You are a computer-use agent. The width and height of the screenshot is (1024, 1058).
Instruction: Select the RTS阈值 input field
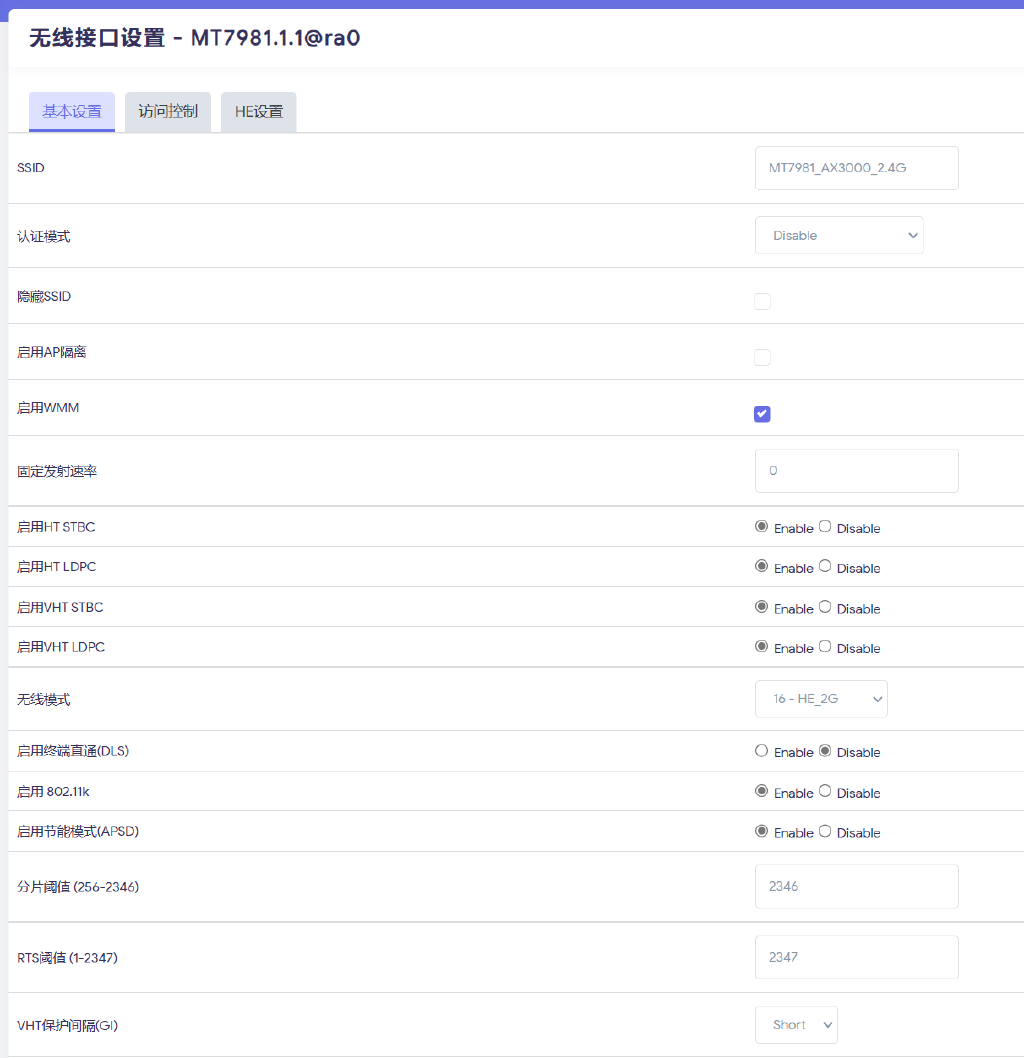856,957
